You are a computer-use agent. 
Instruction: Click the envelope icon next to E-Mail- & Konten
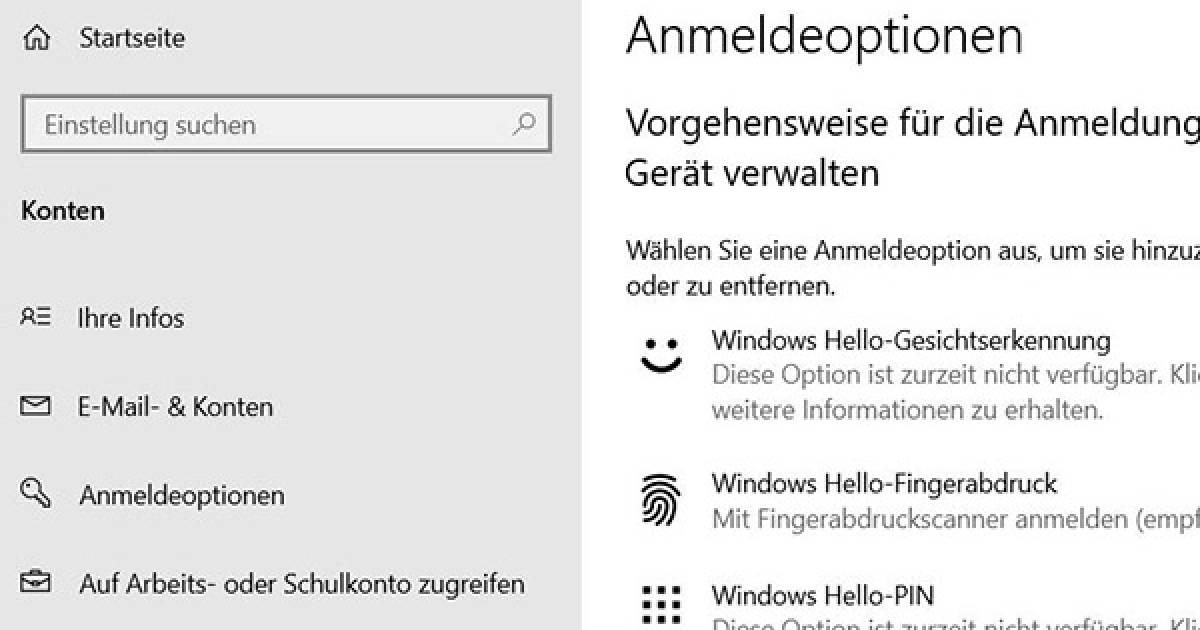coord(36,406)
